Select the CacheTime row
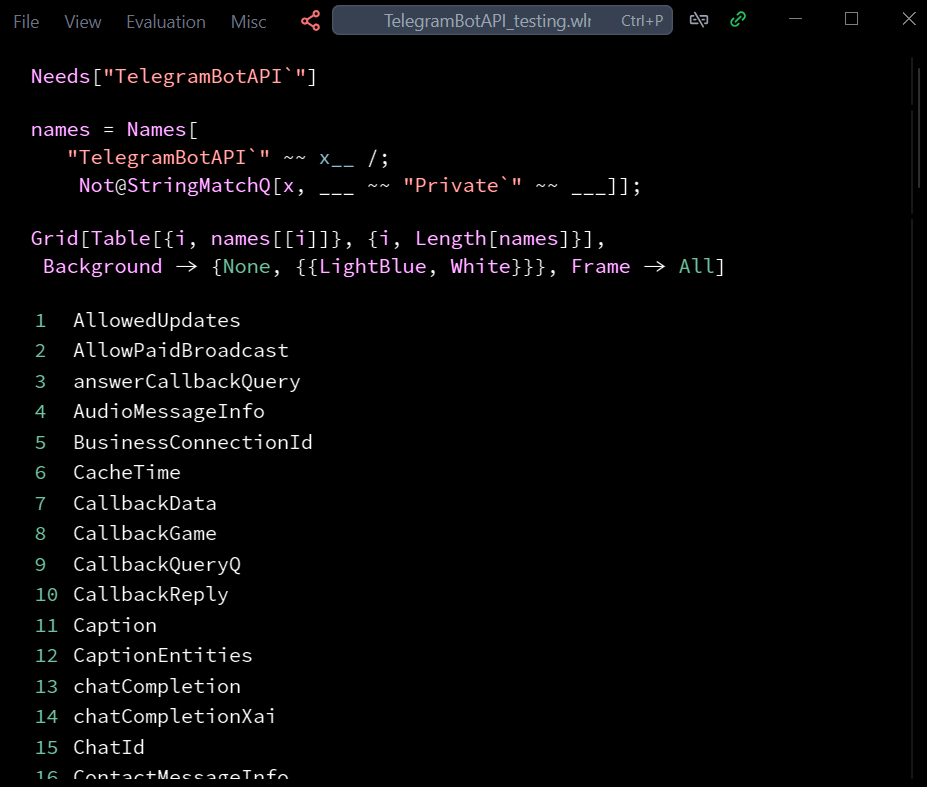Image resolution: width=927 pixels, height=787 pixels. click(107, 472)
